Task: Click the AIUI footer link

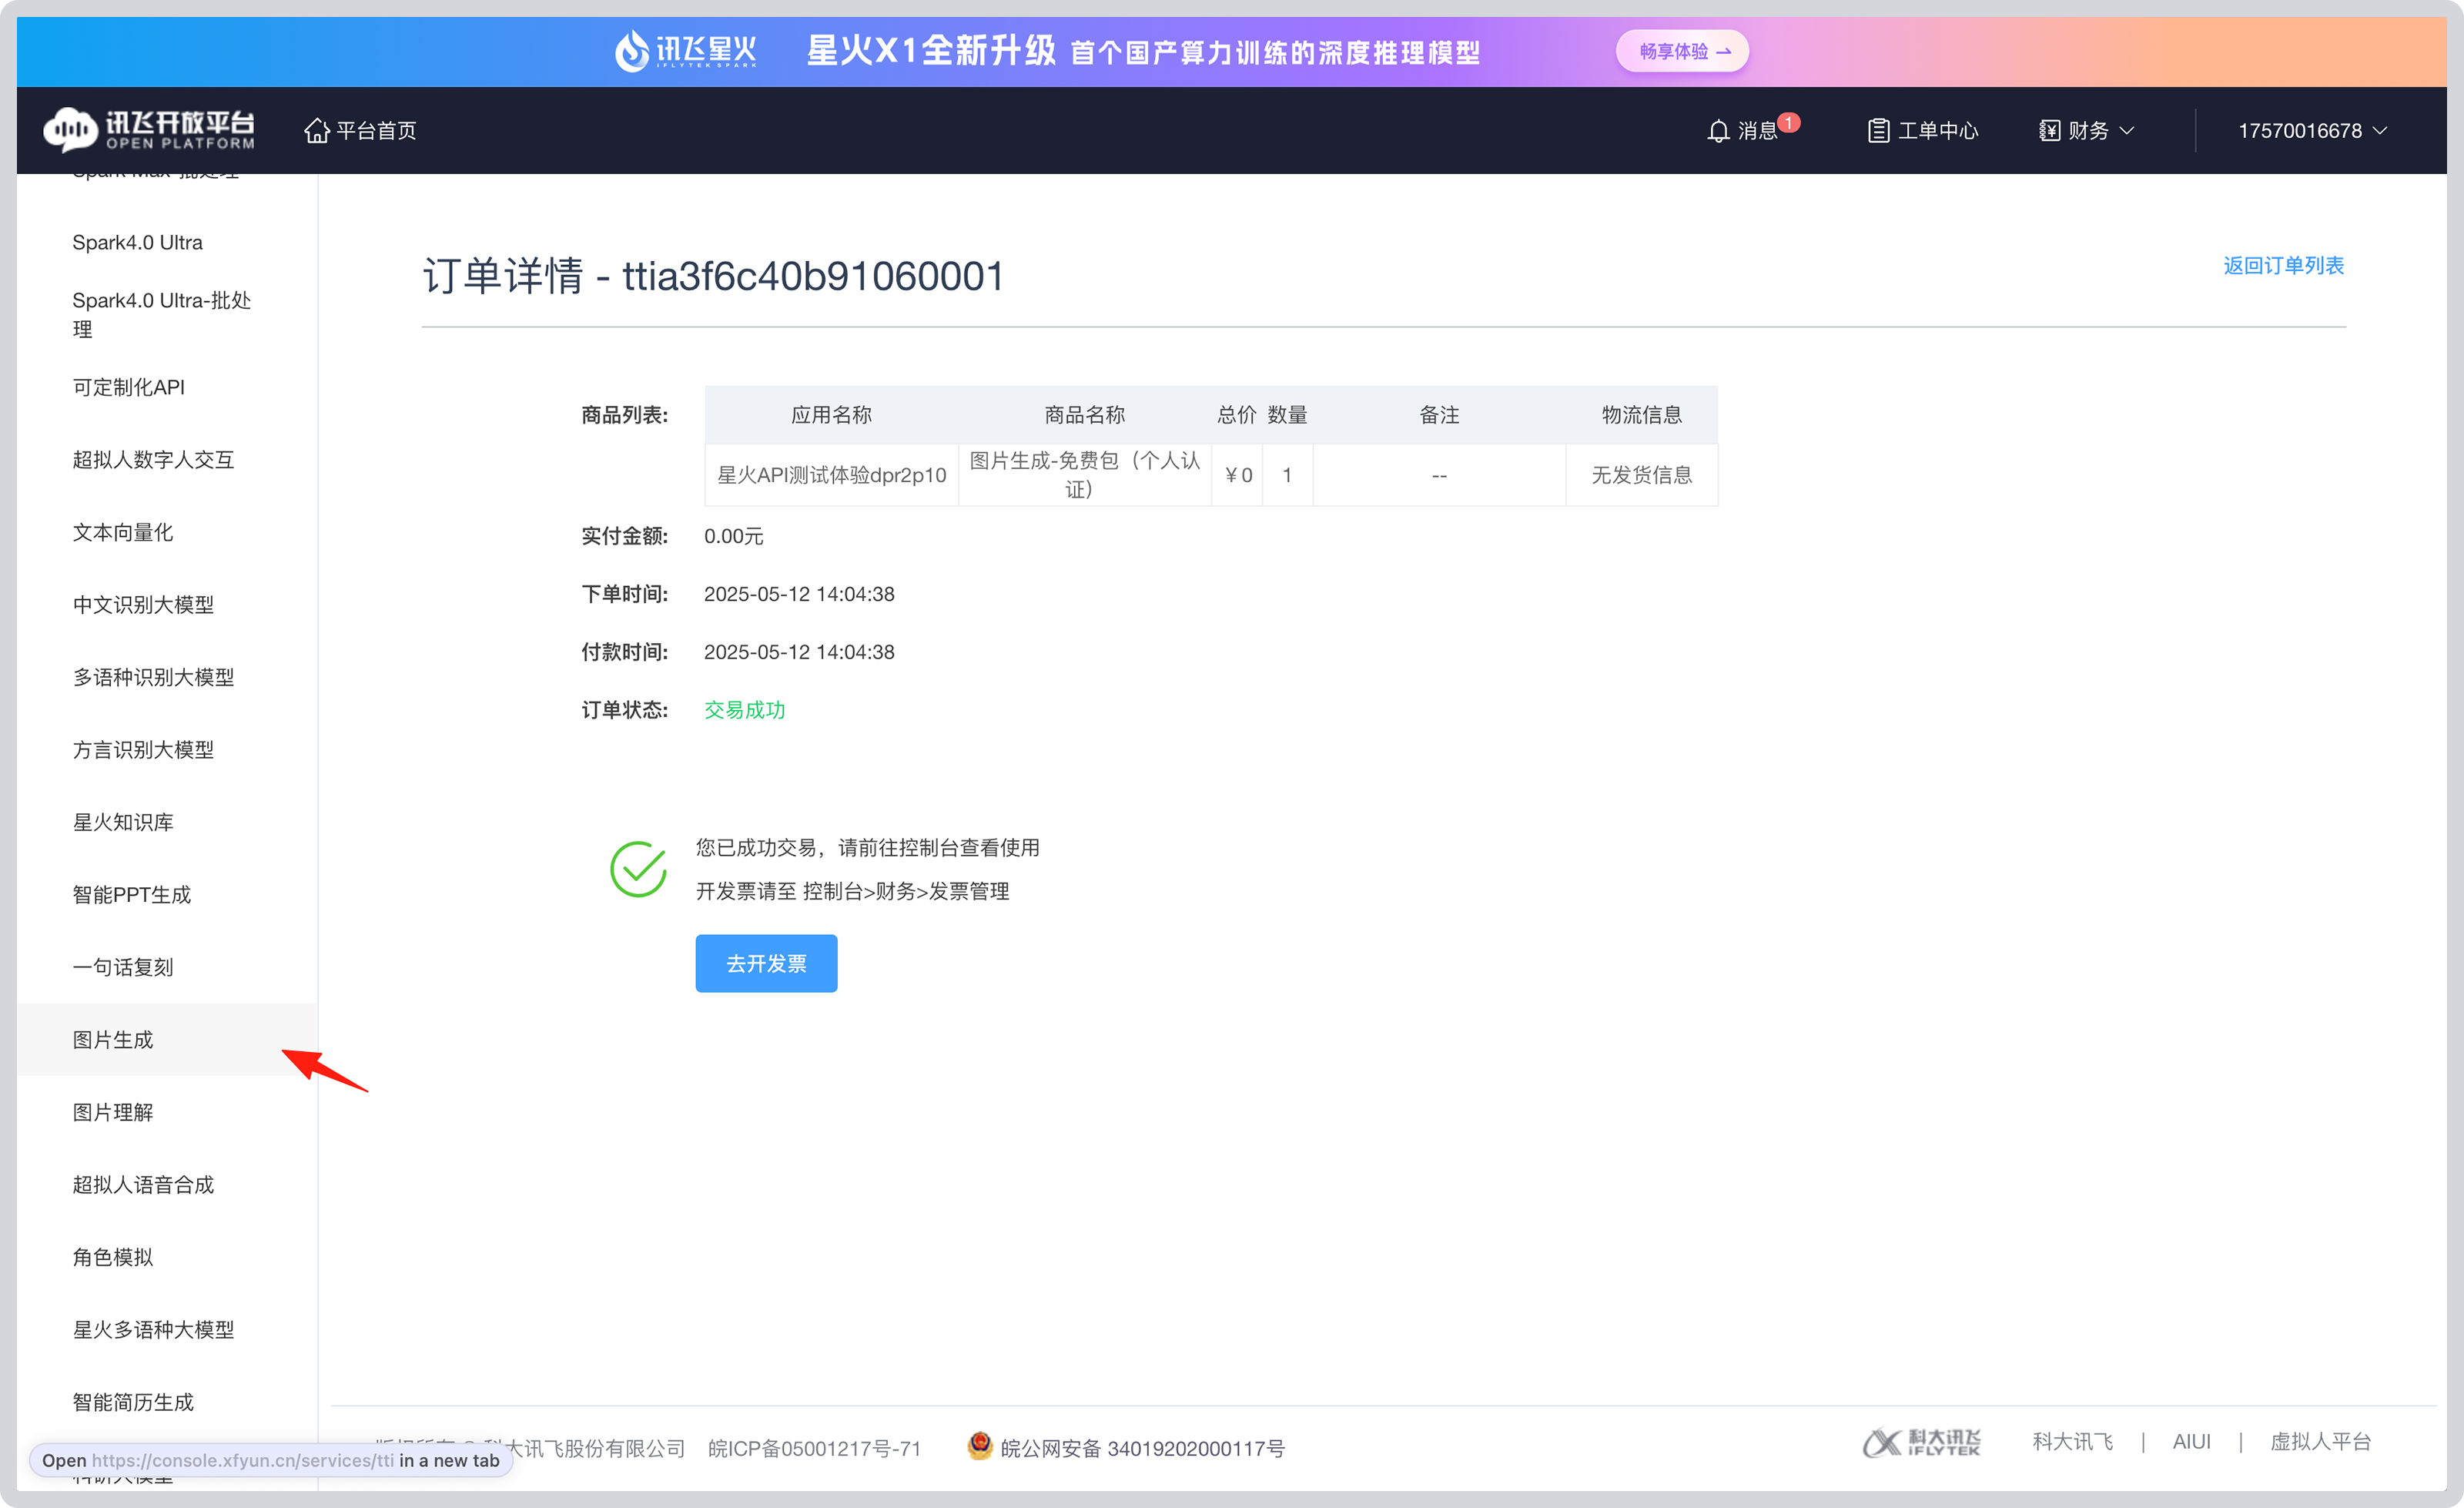Action: coord(2191,1441)
